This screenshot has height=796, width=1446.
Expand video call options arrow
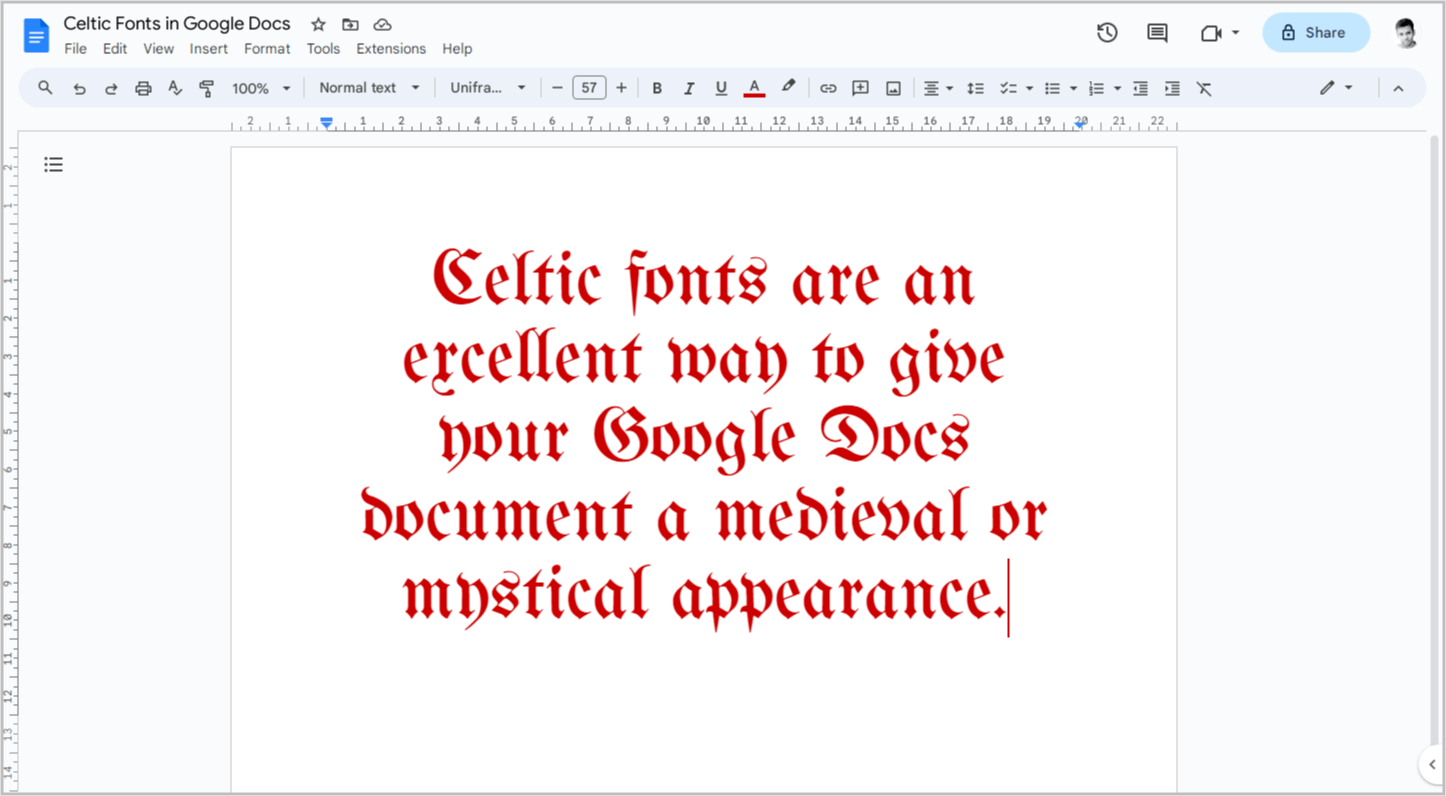tap(1235, 33)
